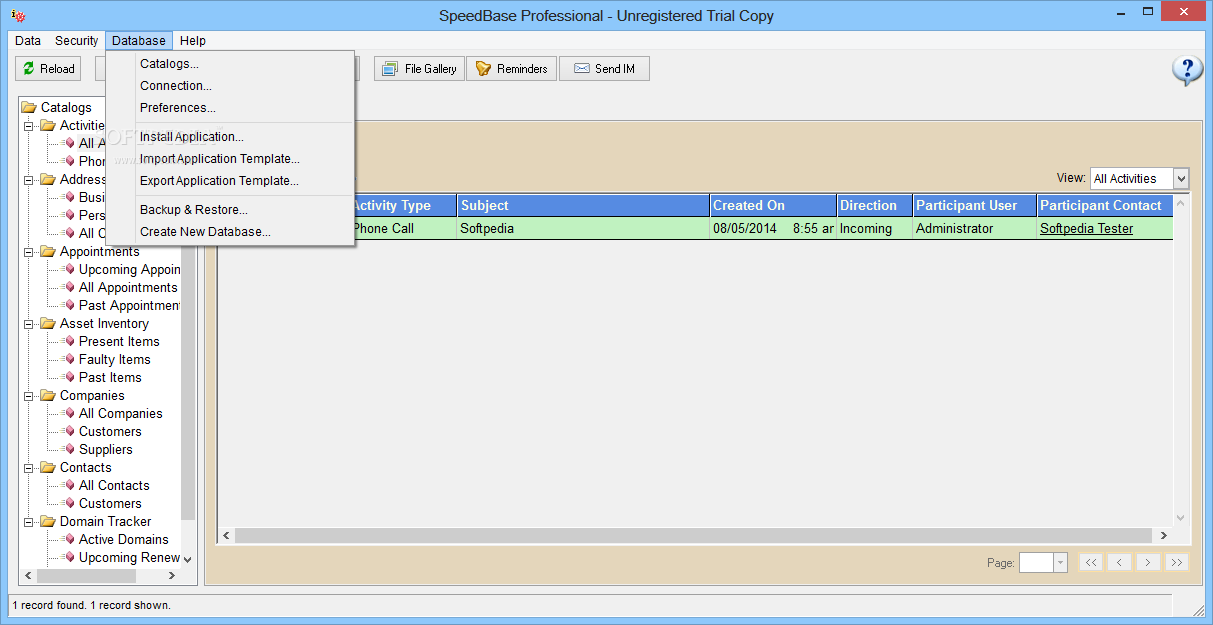1213x625 pixels.
Task: Go to the previous page of records
Action: 1119,562
